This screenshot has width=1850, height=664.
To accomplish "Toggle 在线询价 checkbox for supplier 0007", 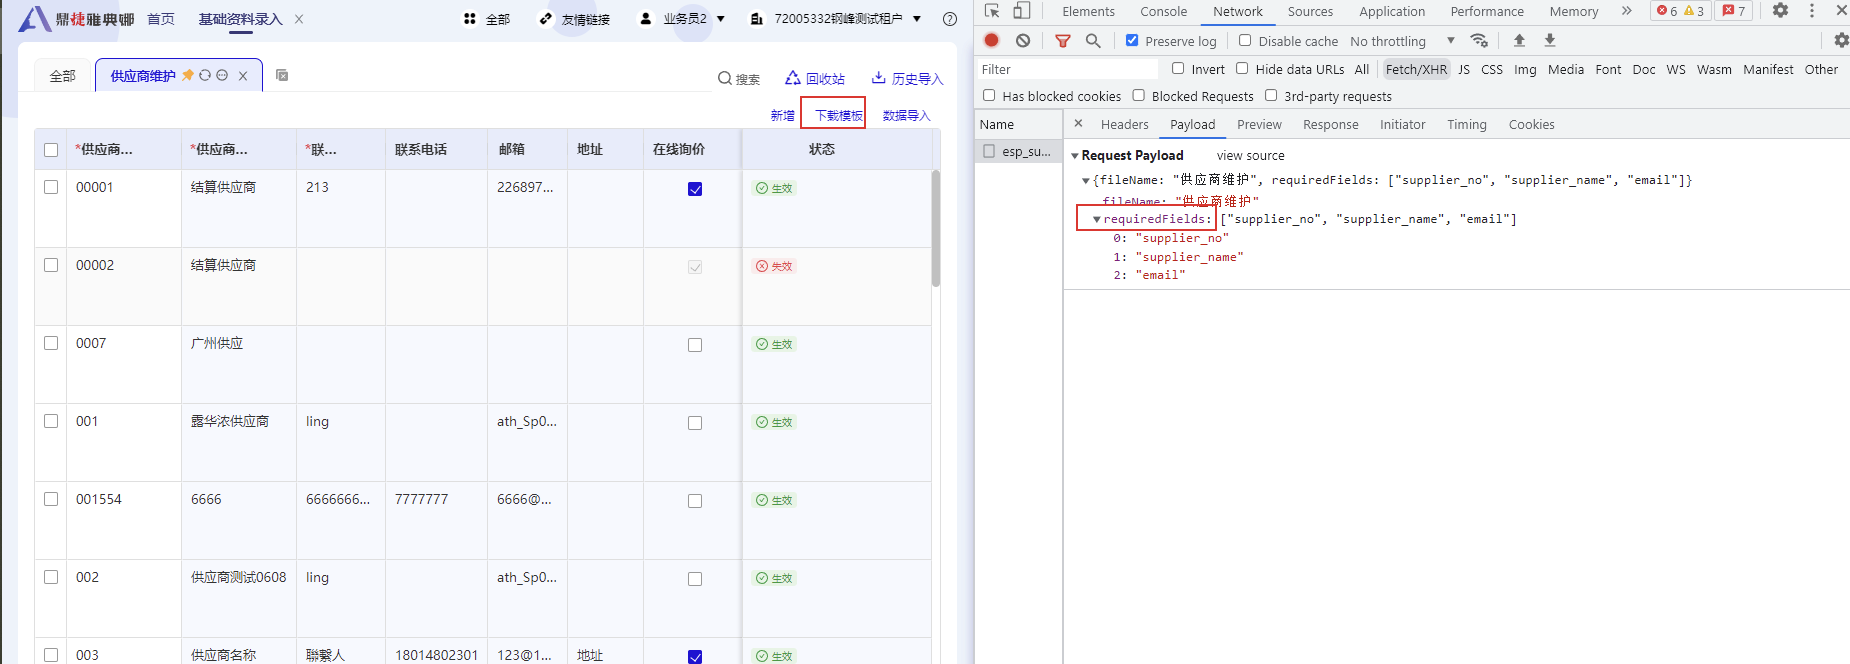I will (x=695, y=345).
